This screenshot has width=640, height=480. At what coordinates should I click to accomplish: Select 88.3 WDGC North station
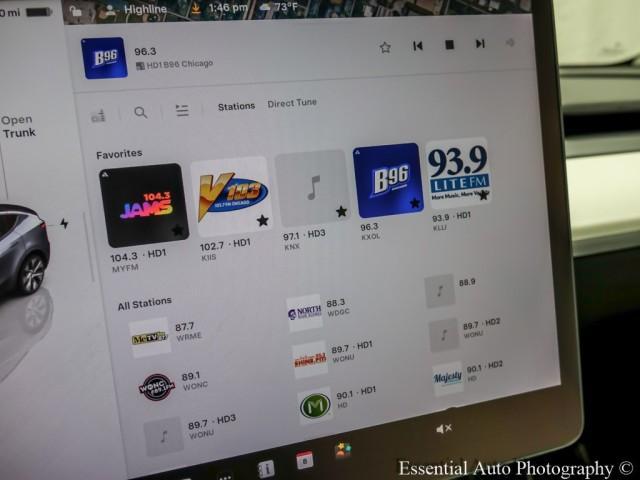305,313
